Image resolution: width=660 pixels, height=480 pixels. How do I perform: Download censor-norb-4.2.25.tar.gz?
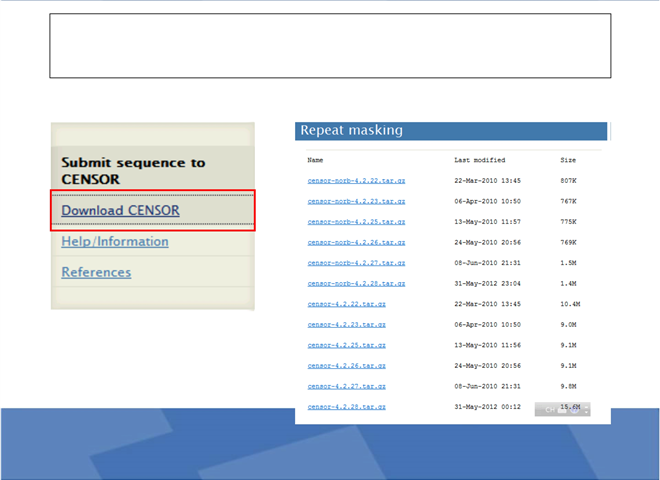pyautogui.click(x=356, y=221)
